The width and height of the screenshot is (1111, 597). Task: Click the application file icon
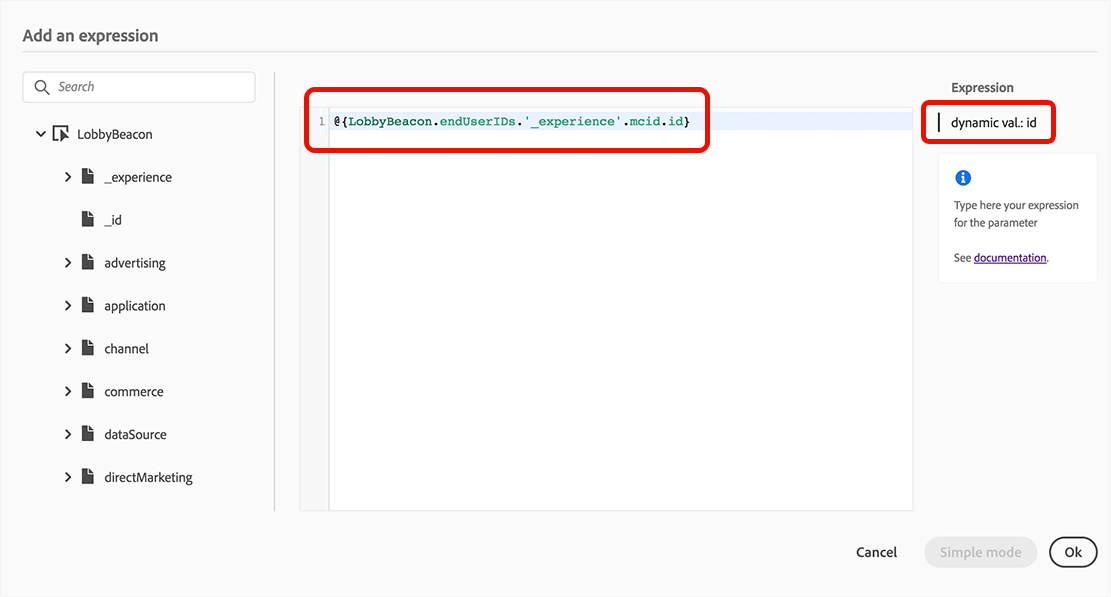[x=88, y=305]
